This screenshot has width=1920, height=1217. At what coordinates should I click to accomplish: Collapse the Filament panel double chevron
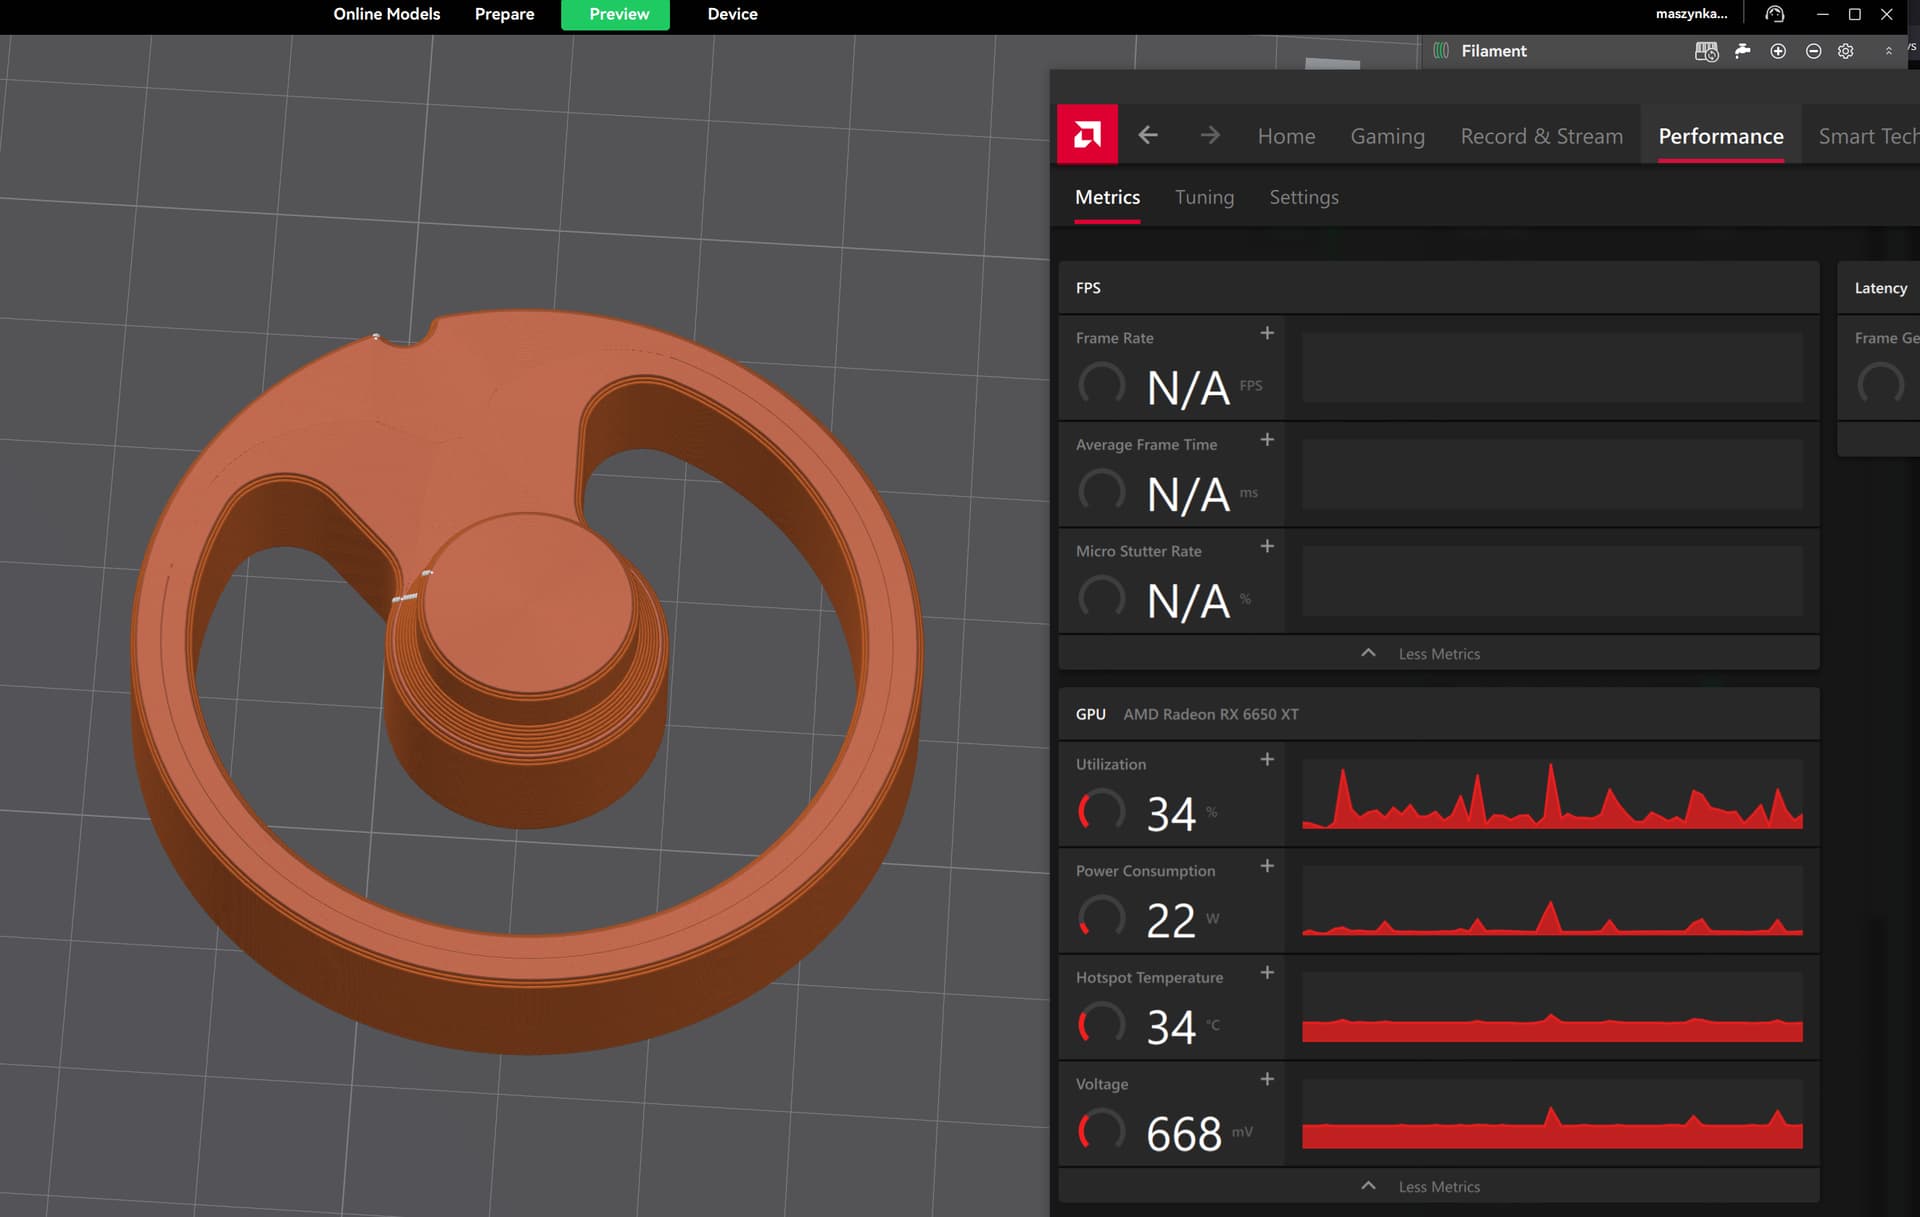[1888, 51]
